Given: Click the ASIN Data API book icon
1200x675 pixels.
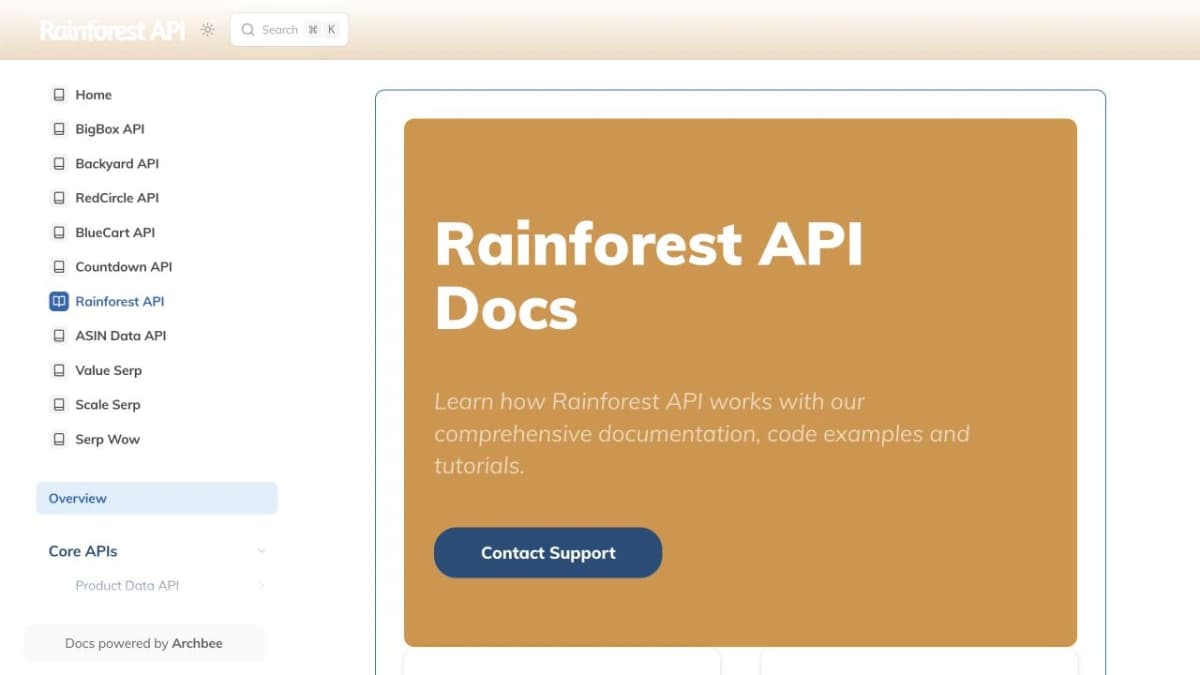Looking at the screenshot, I should tap(59, 336).
